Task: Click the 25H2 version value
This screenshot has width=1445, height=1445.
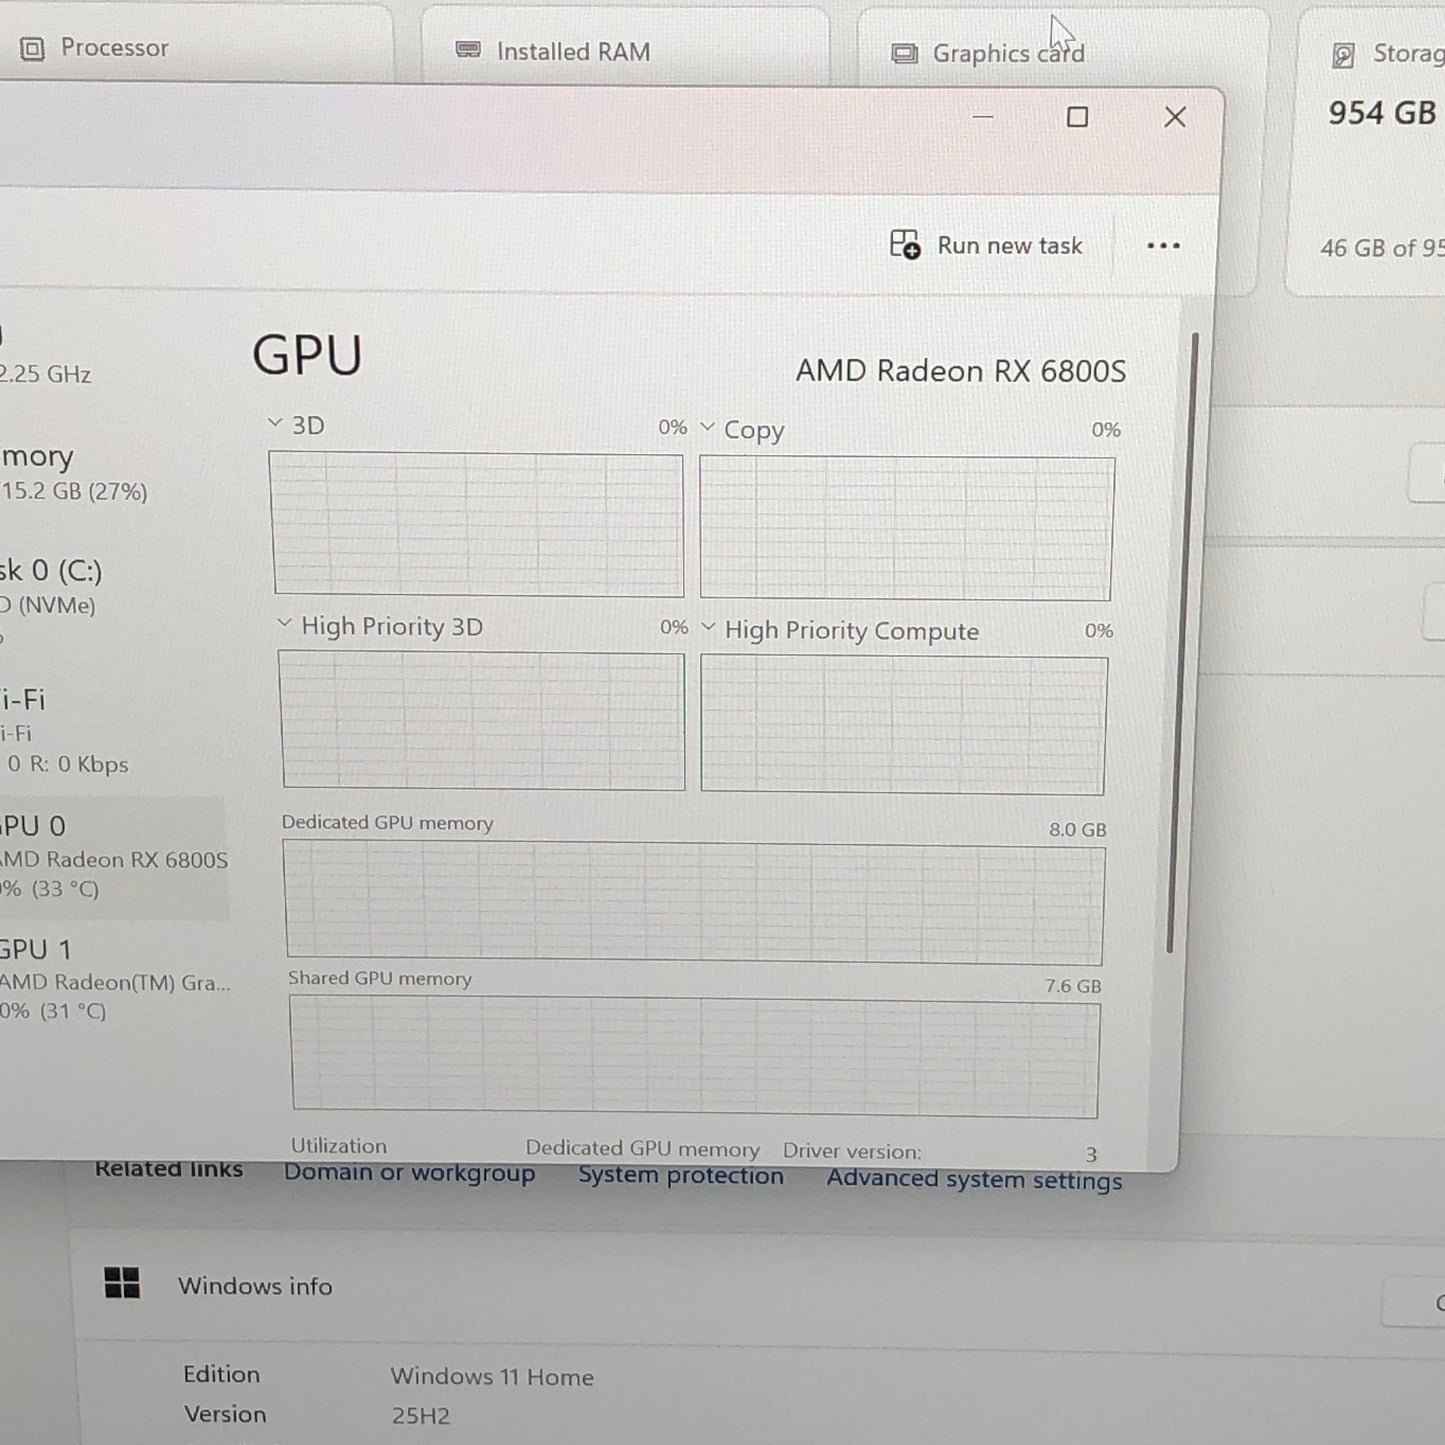Action: pos(420,1416)
